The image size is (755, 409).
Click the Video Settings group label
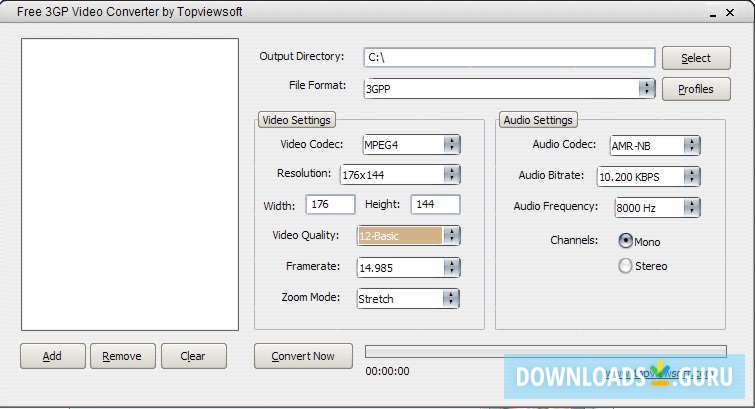coord(297,120)
